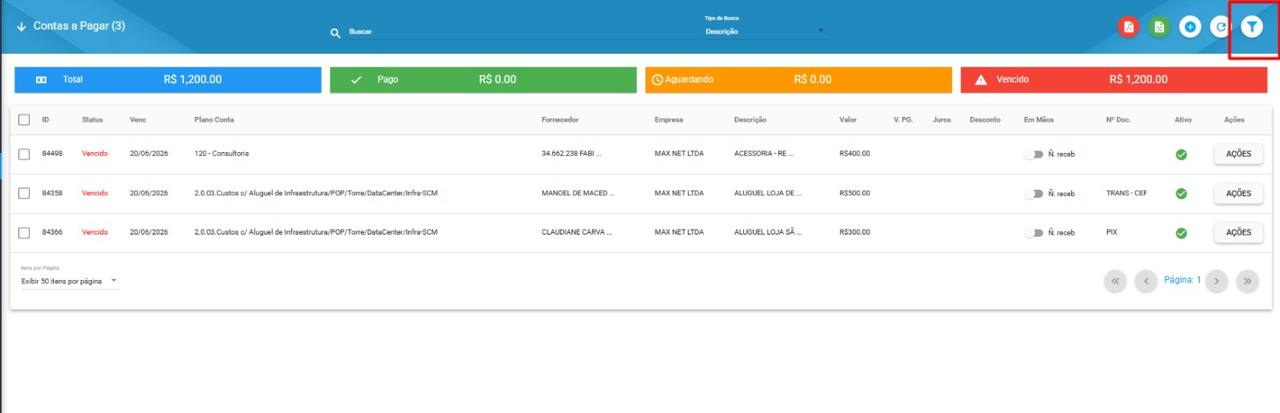Image resolution: width=1280 pixels, height=413 pixels.
Task: Click 34.662.238 FABI fornecedor cell
Action: (572, 154)
